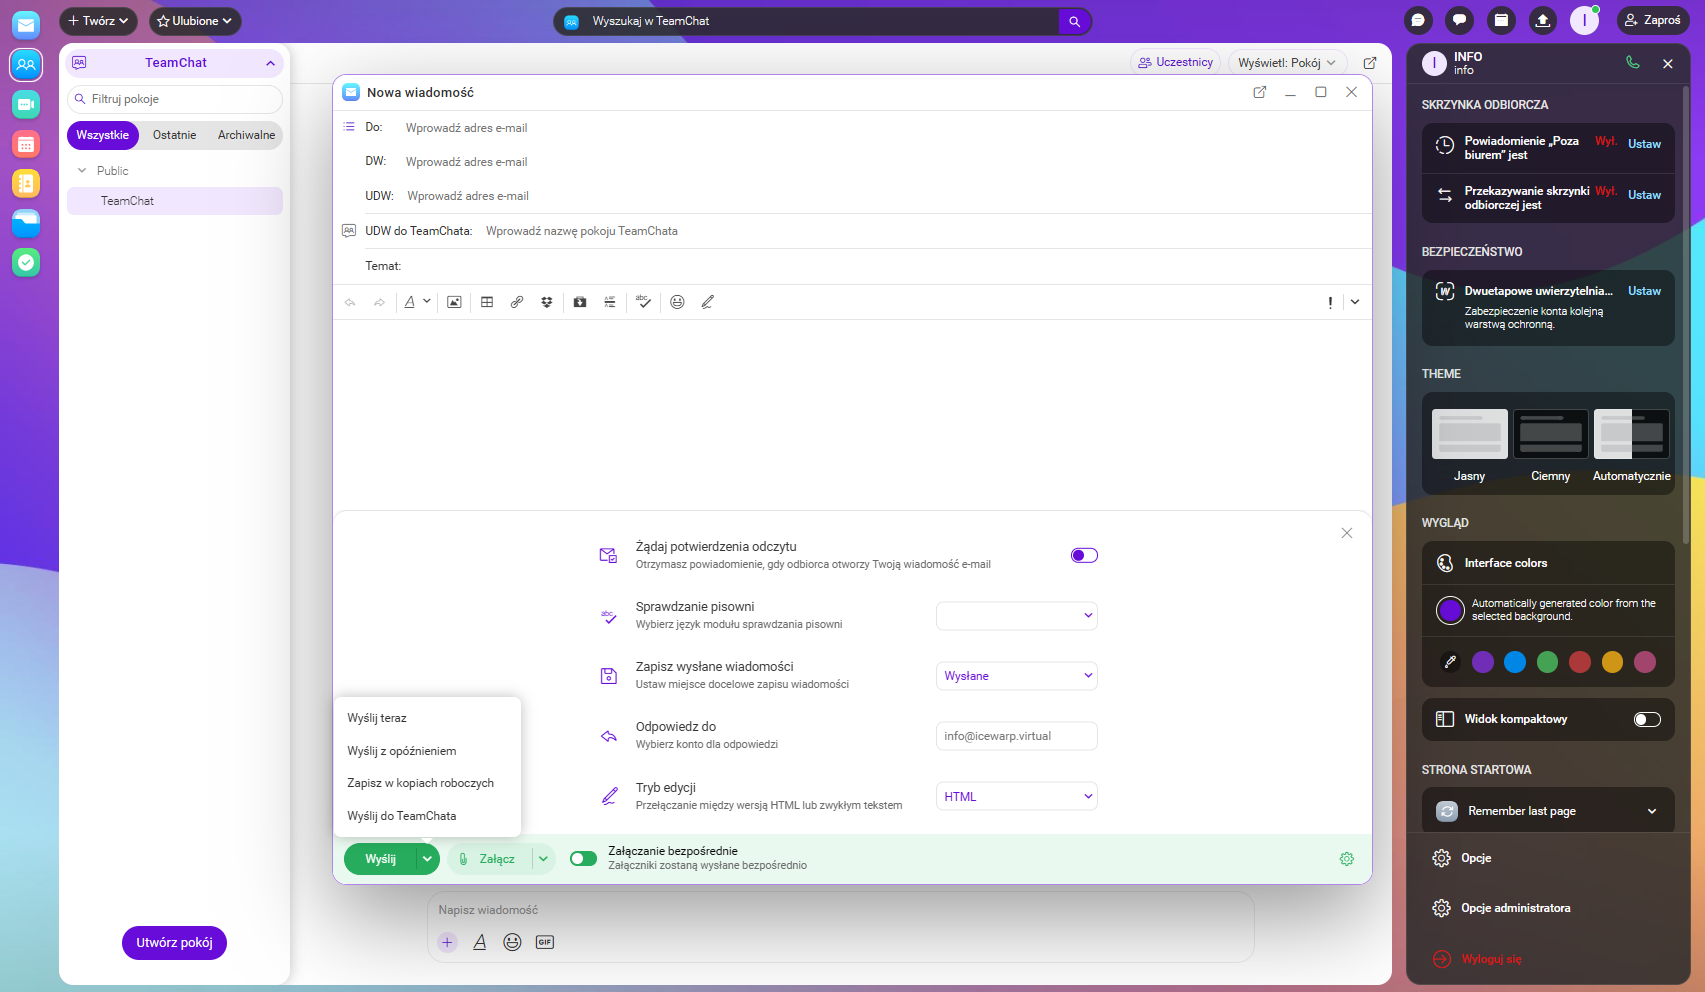This screenshot has width=1705, height=992.
Task: Click the phone call icon in the INFO panel
Action: click(1633, 63)
